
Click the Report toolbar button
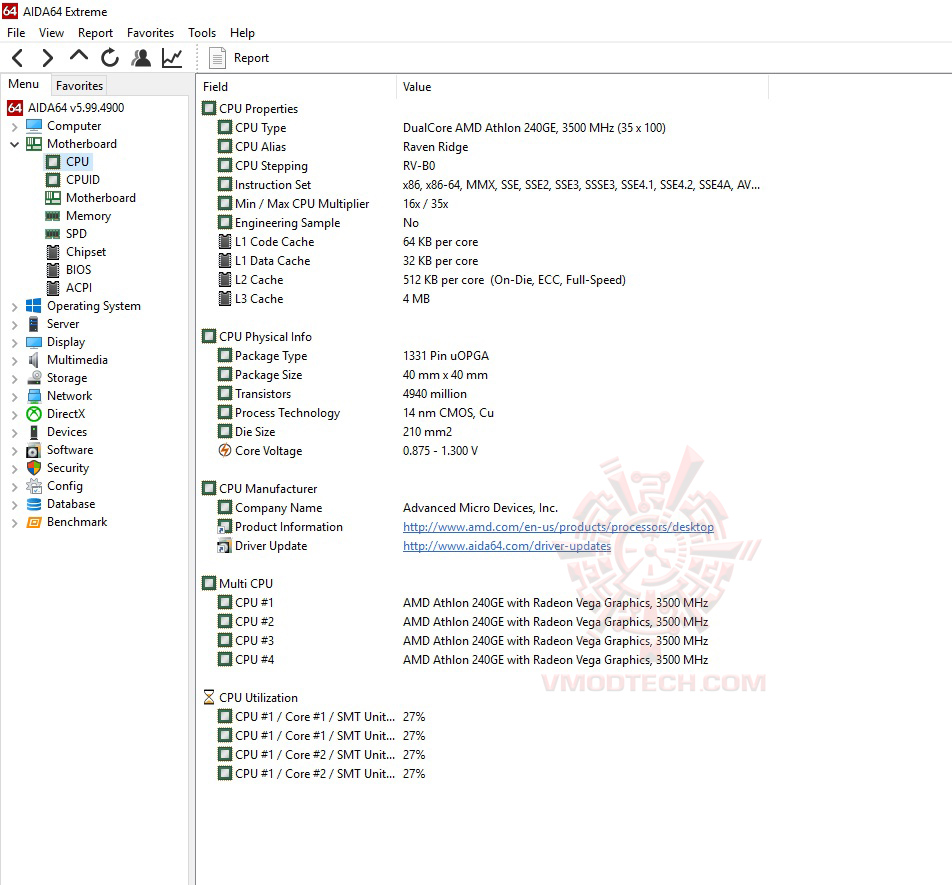239,58
